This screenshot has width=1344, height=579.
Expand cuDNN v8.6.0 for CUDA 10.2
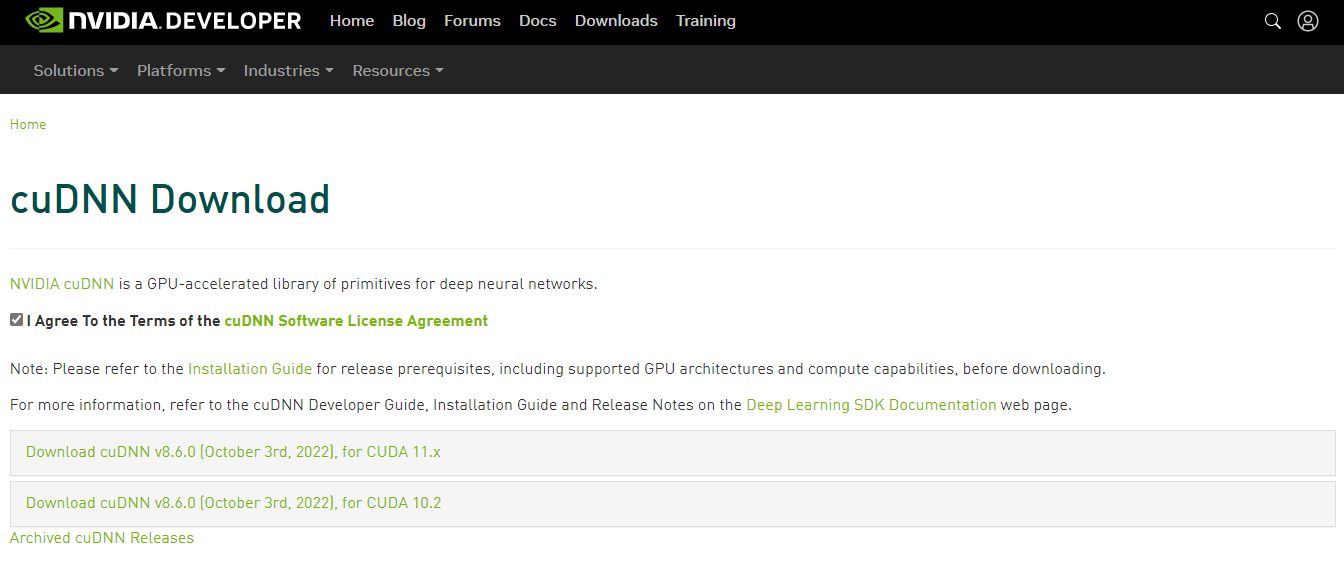pyautogui.click(x=233, y=503)
